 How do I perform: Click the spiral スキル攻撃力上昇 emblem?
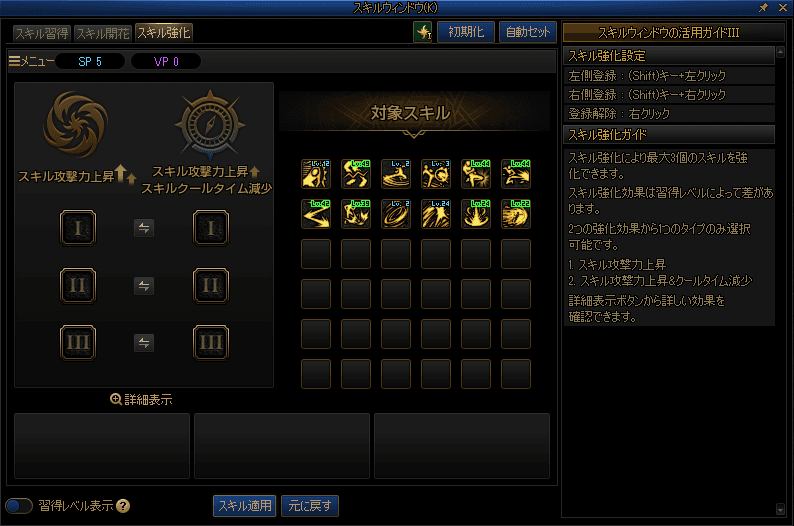click(76, 124)
